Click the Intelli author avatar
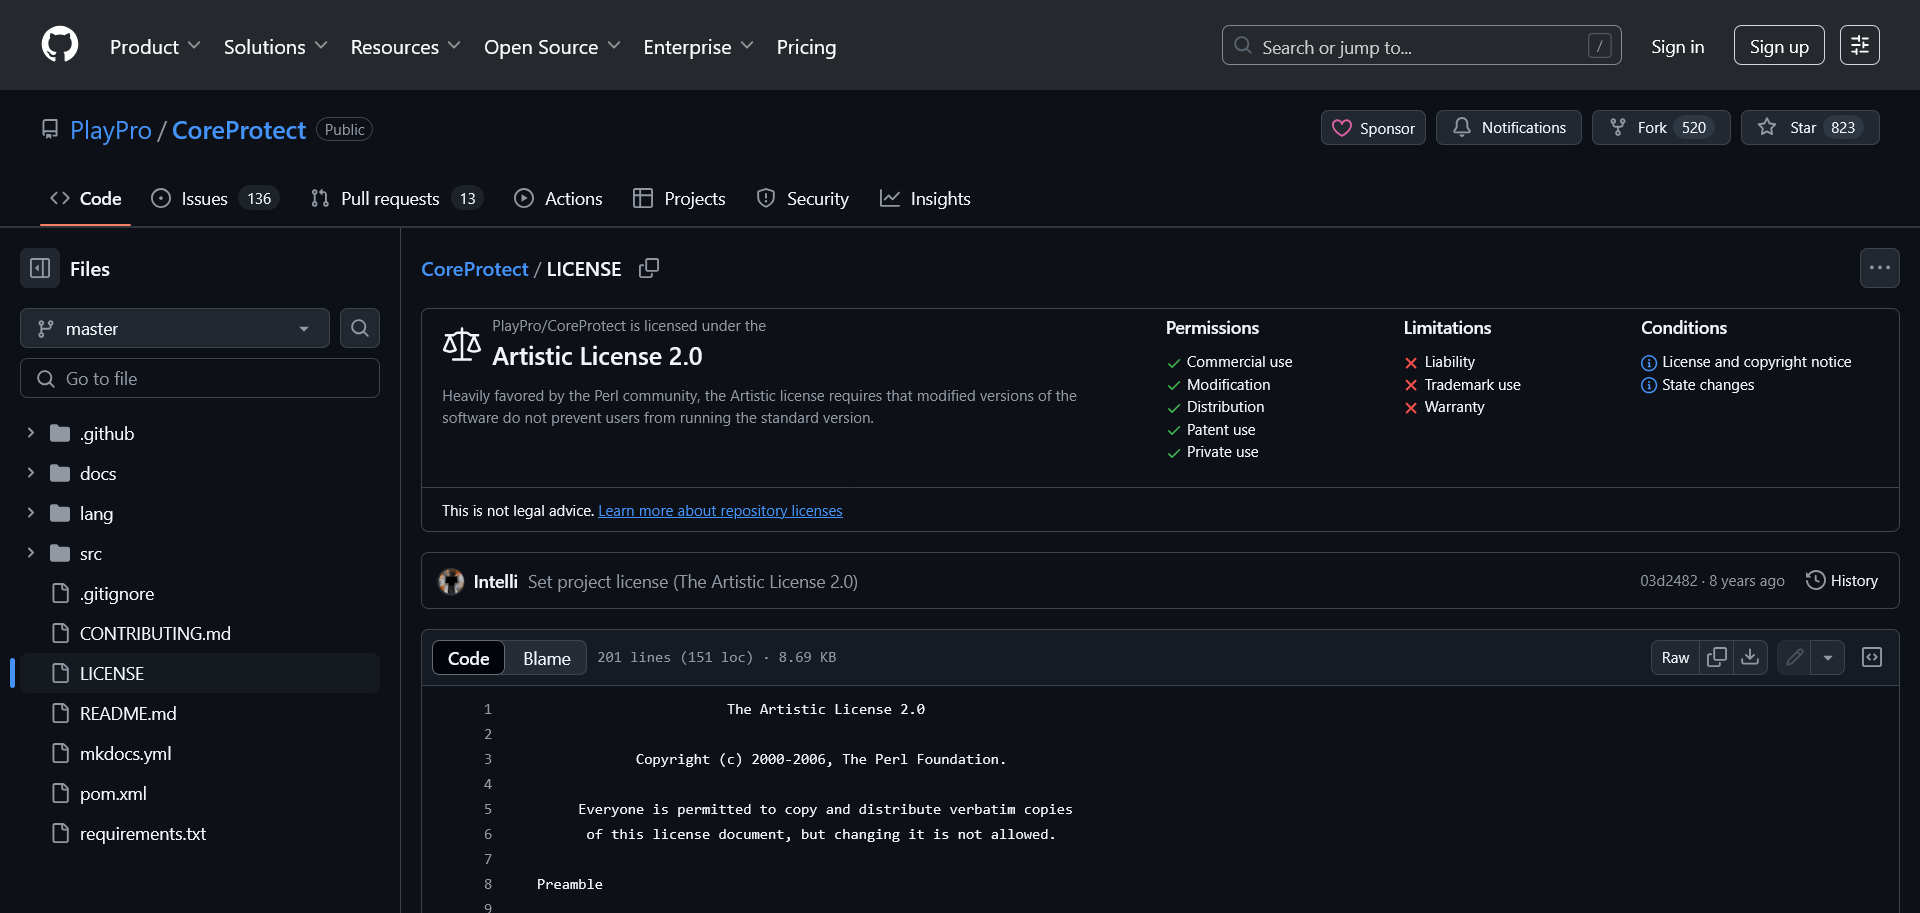This screenshot has height=913, width=1920. pos(451,581)
